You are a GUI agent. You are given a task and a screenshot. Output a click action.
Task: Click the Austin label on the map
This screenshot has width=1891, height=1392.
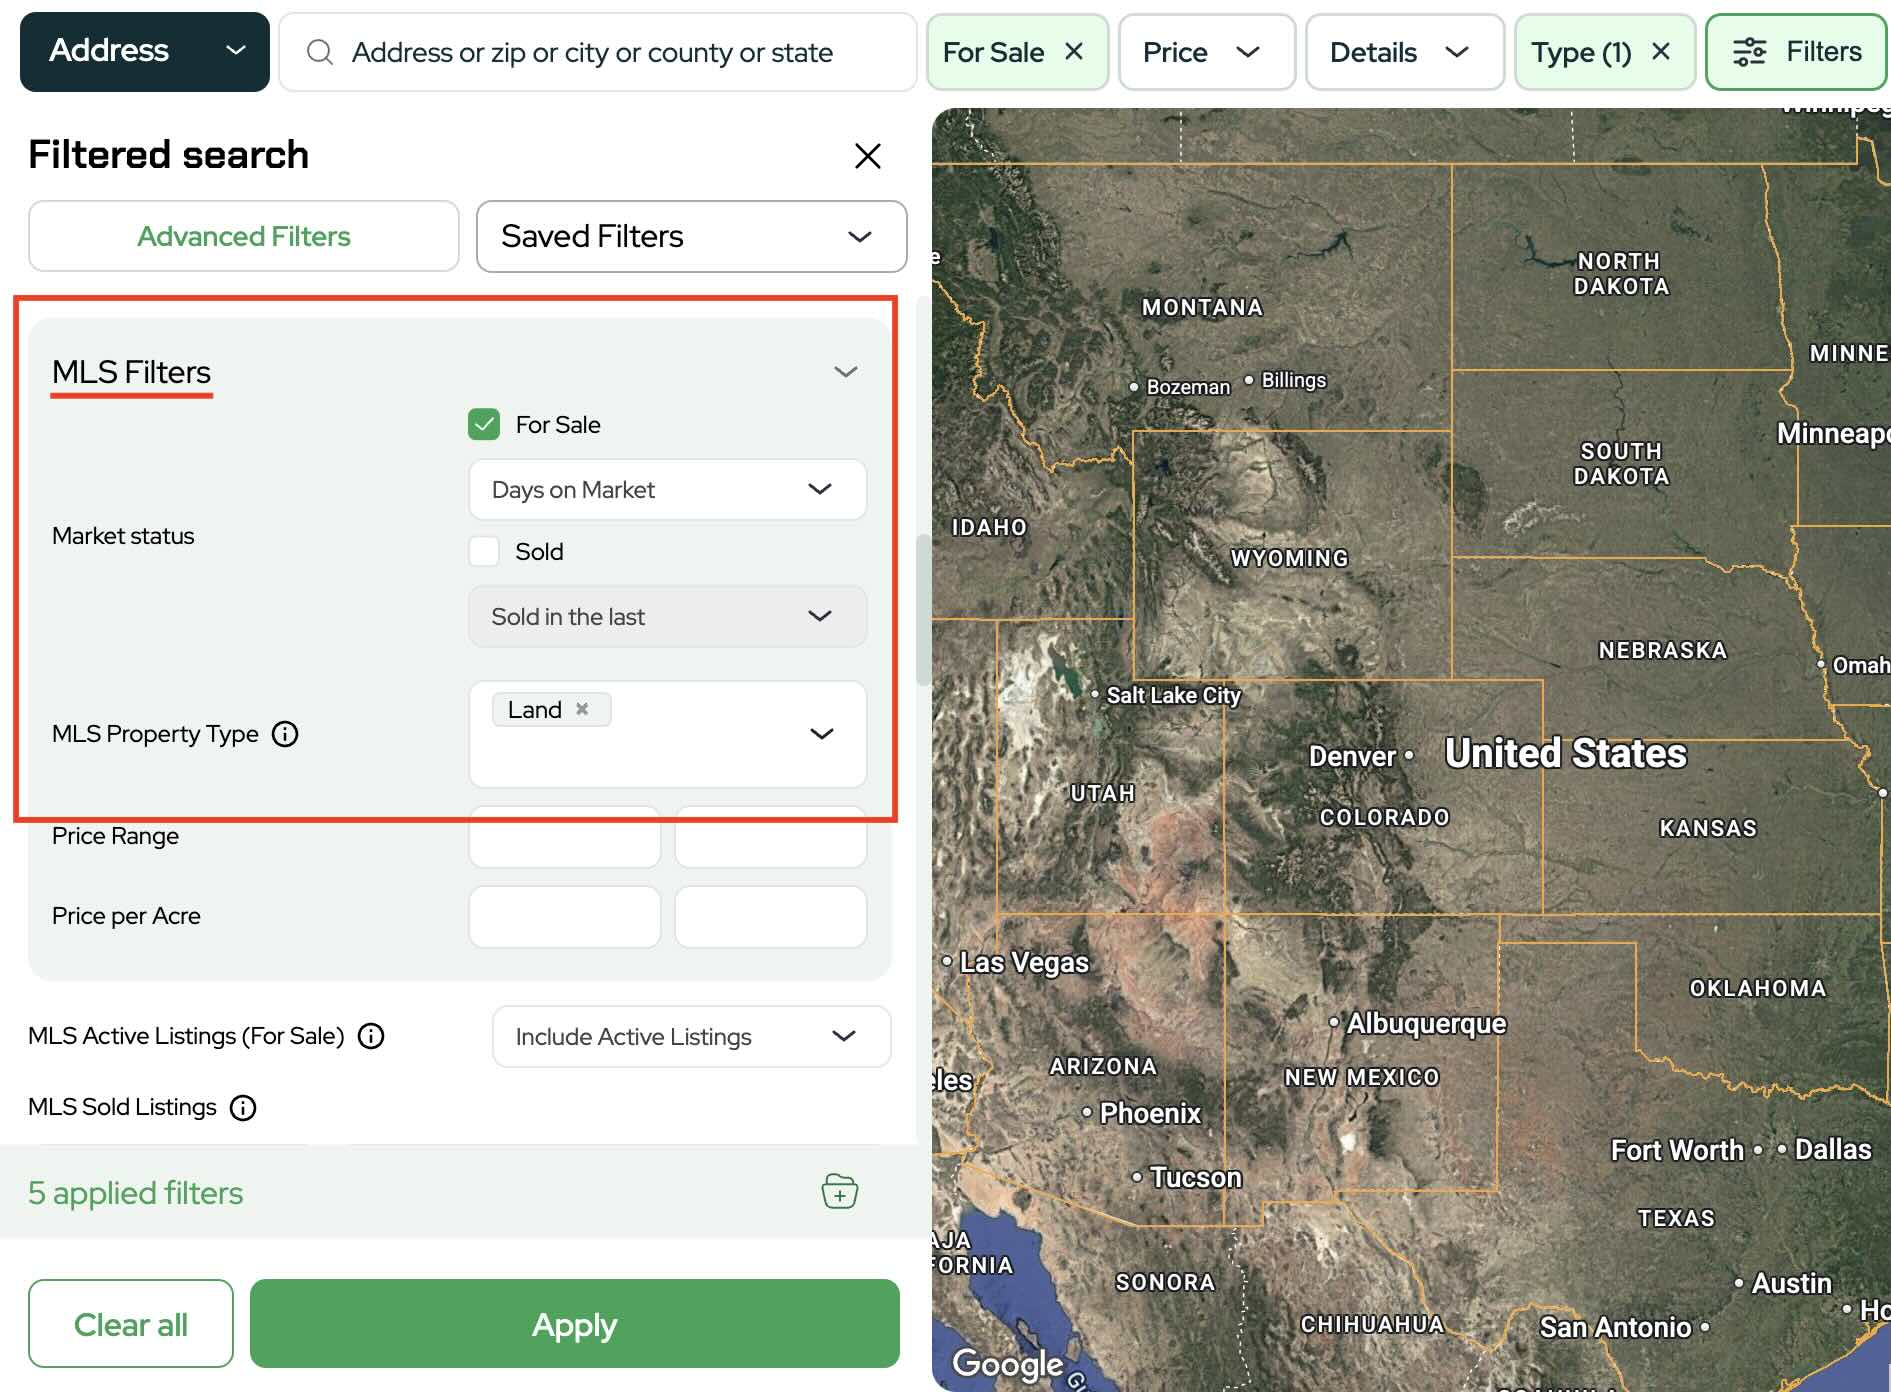[x=1791, y=1283]
